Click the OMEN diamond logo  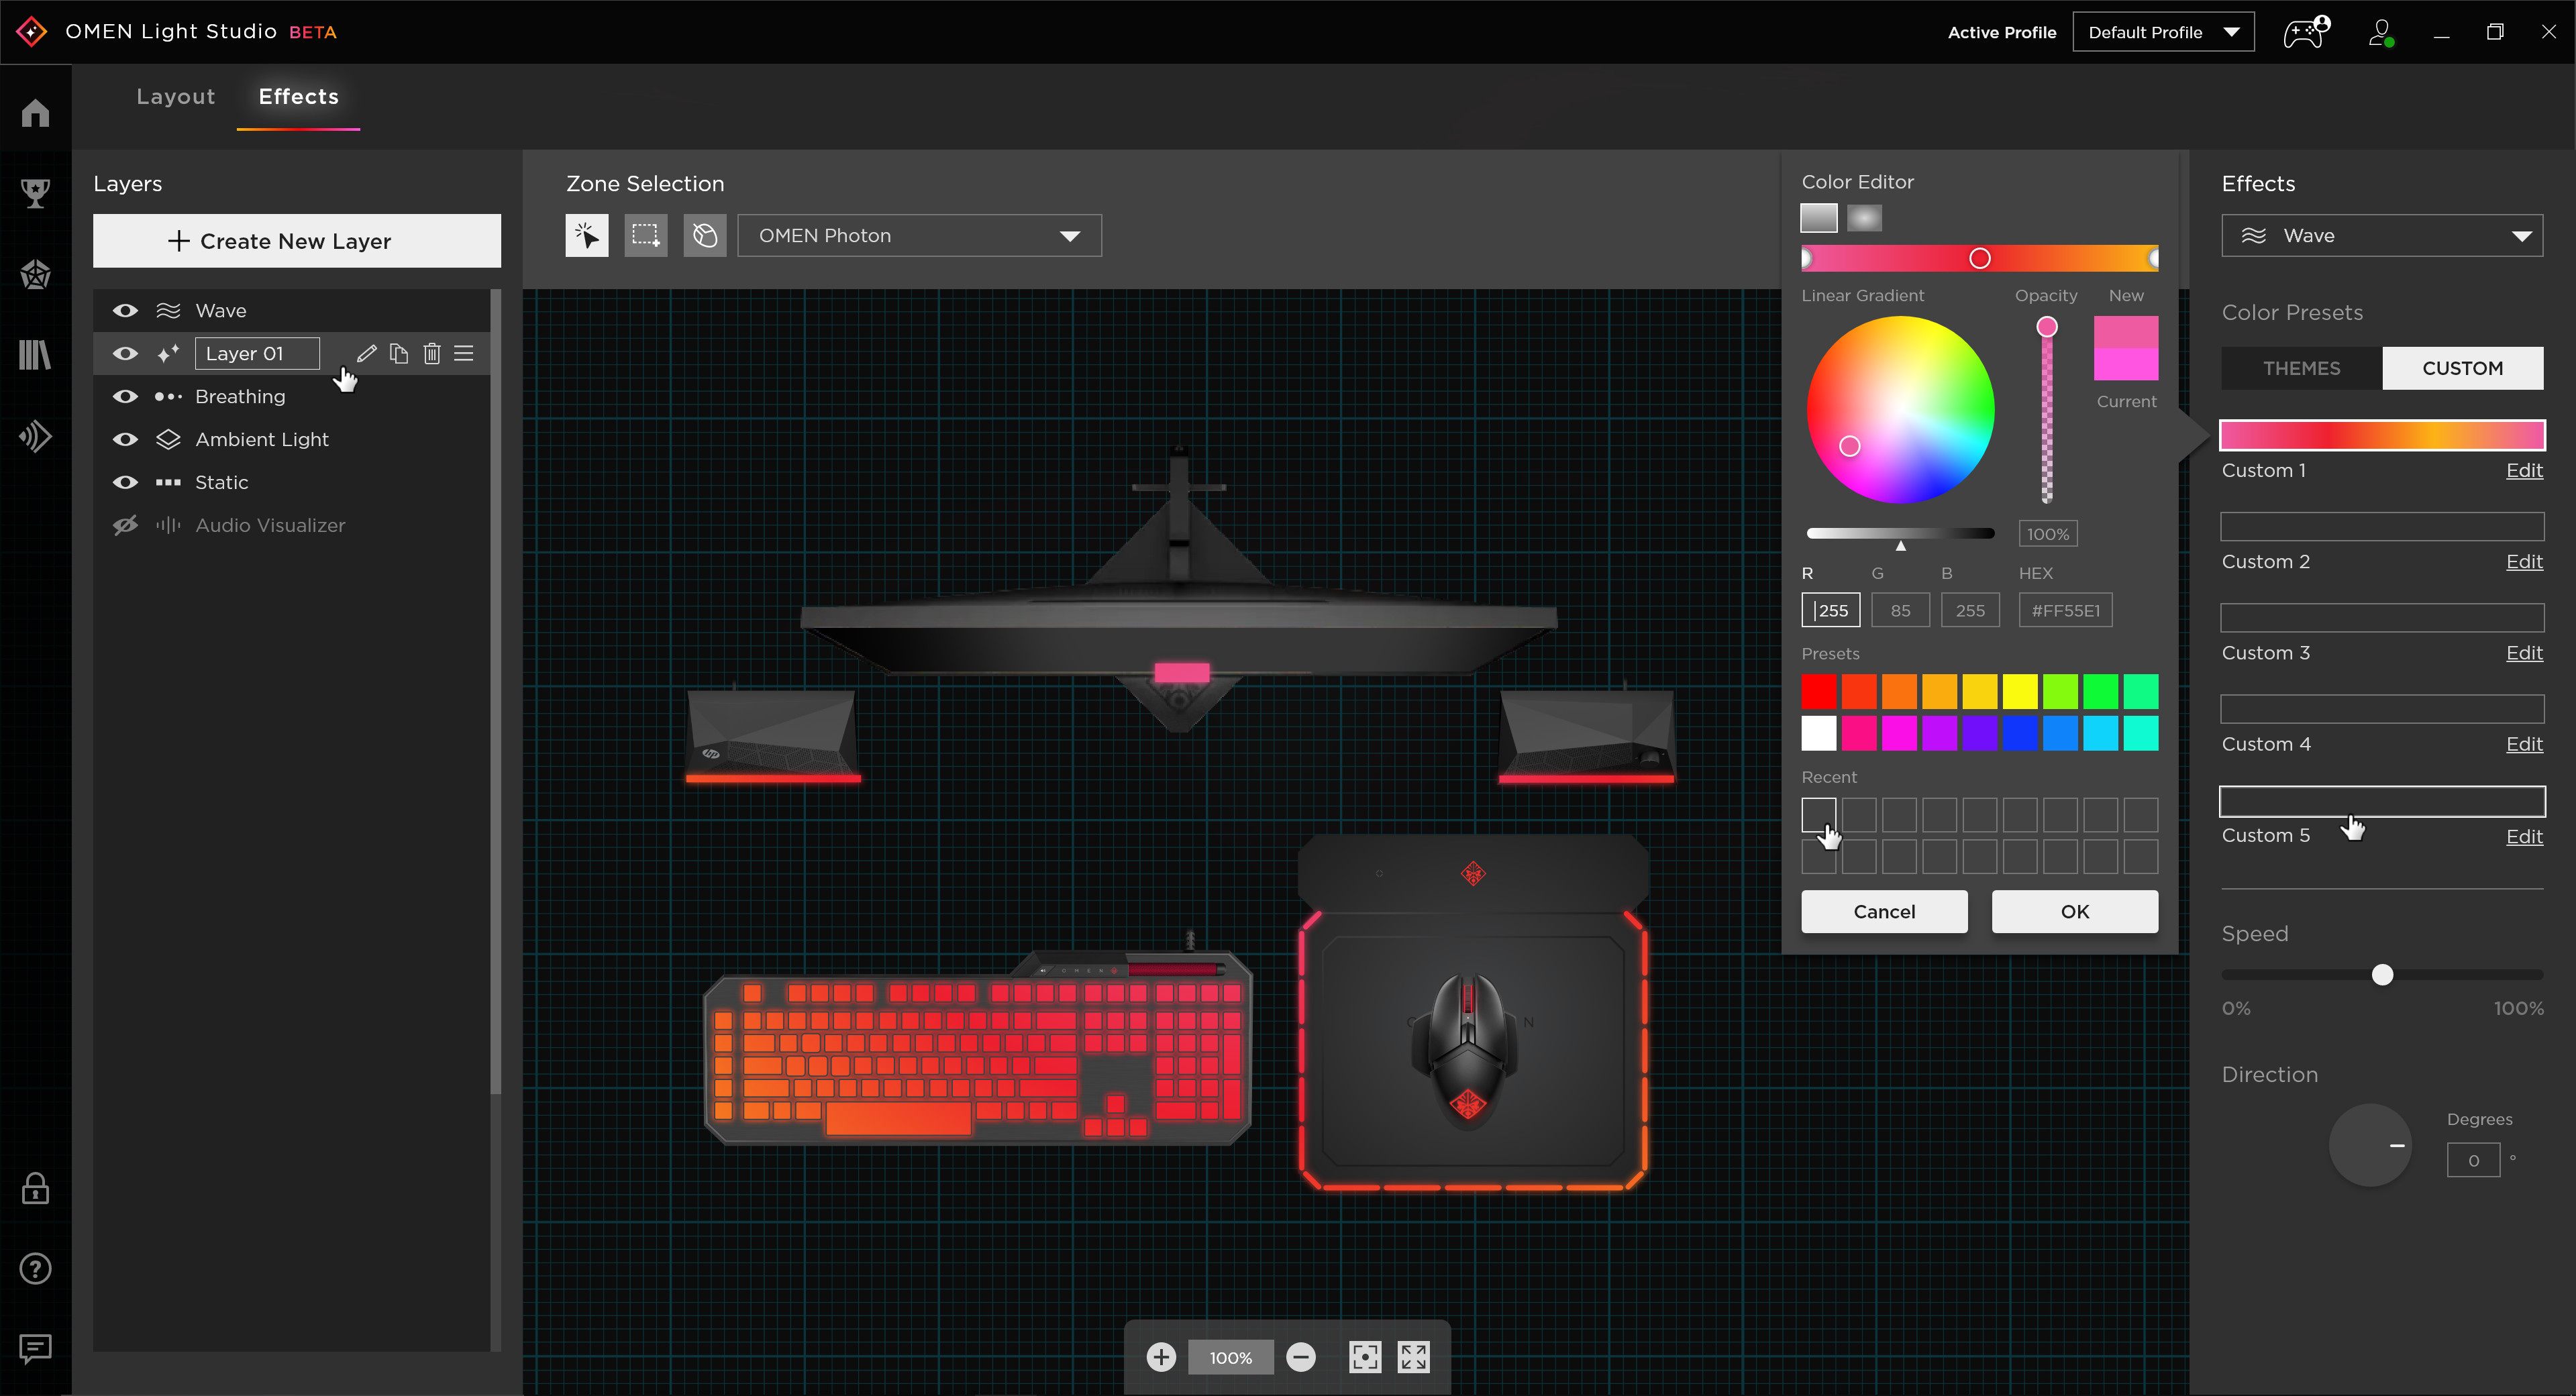31,32
